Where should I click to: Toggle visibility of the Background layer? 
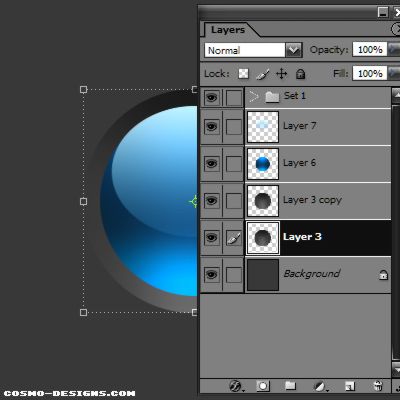212,275
